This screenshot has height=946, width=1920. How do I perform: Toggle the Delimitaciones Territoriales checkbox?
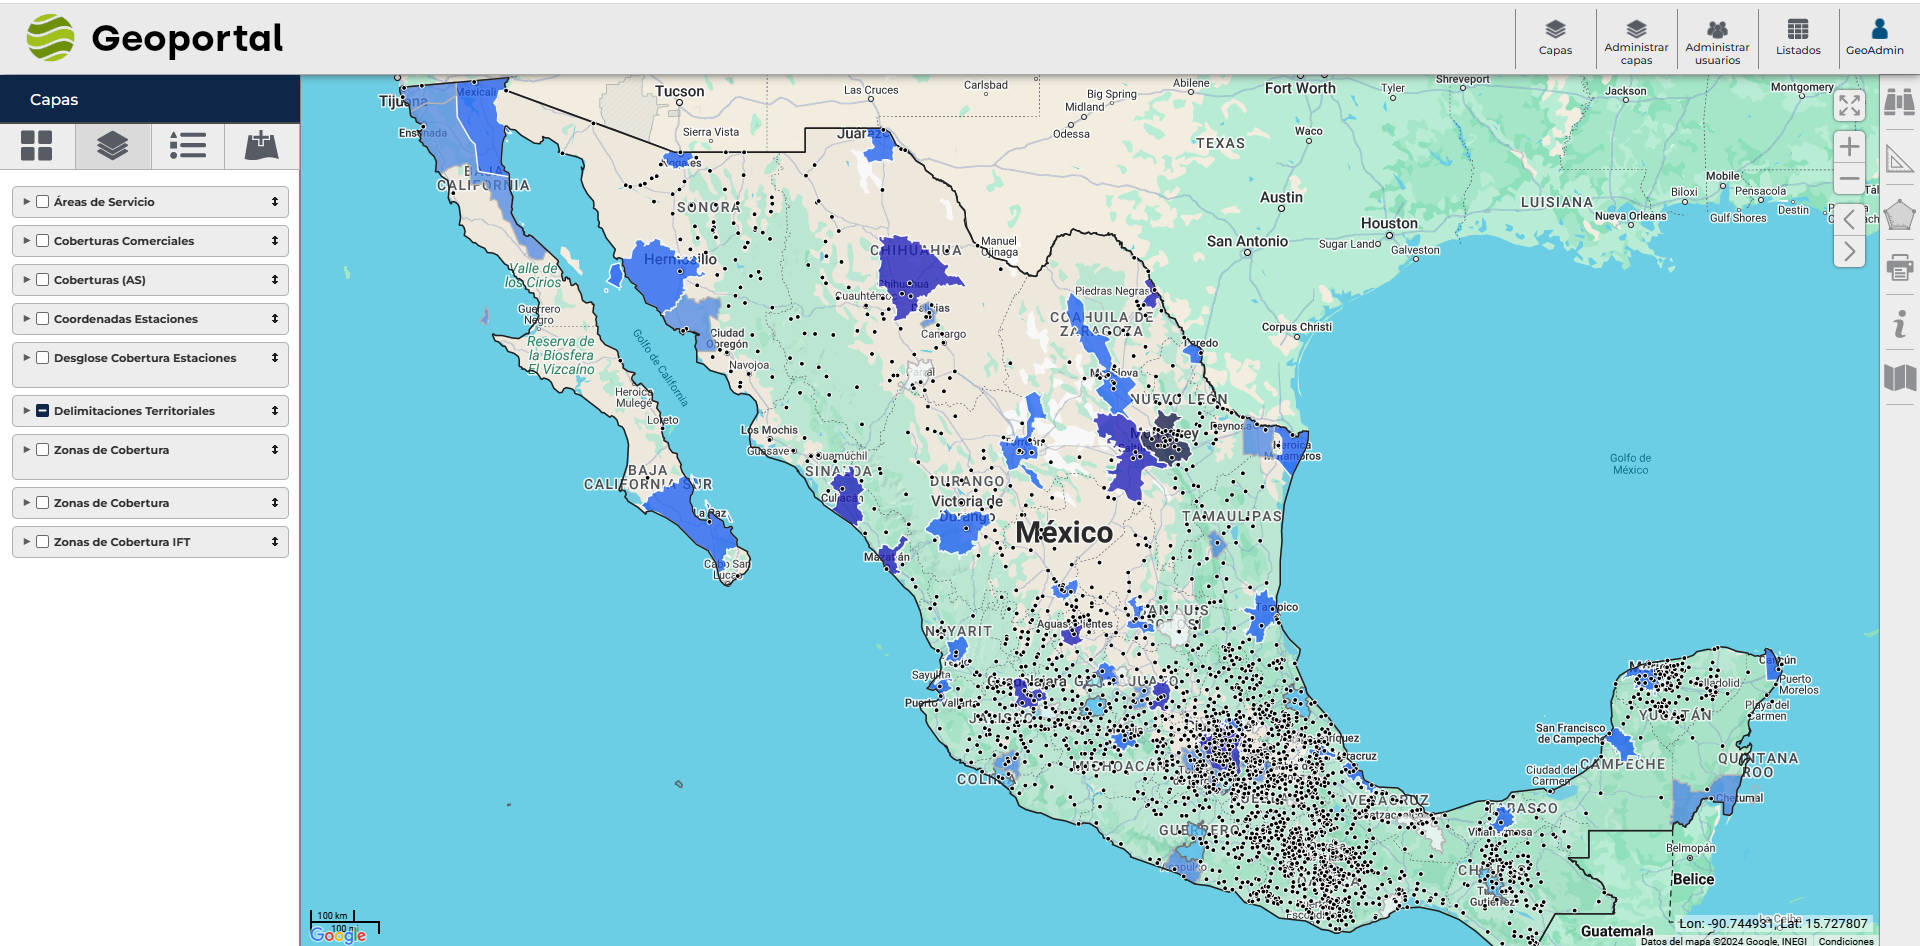43,411
